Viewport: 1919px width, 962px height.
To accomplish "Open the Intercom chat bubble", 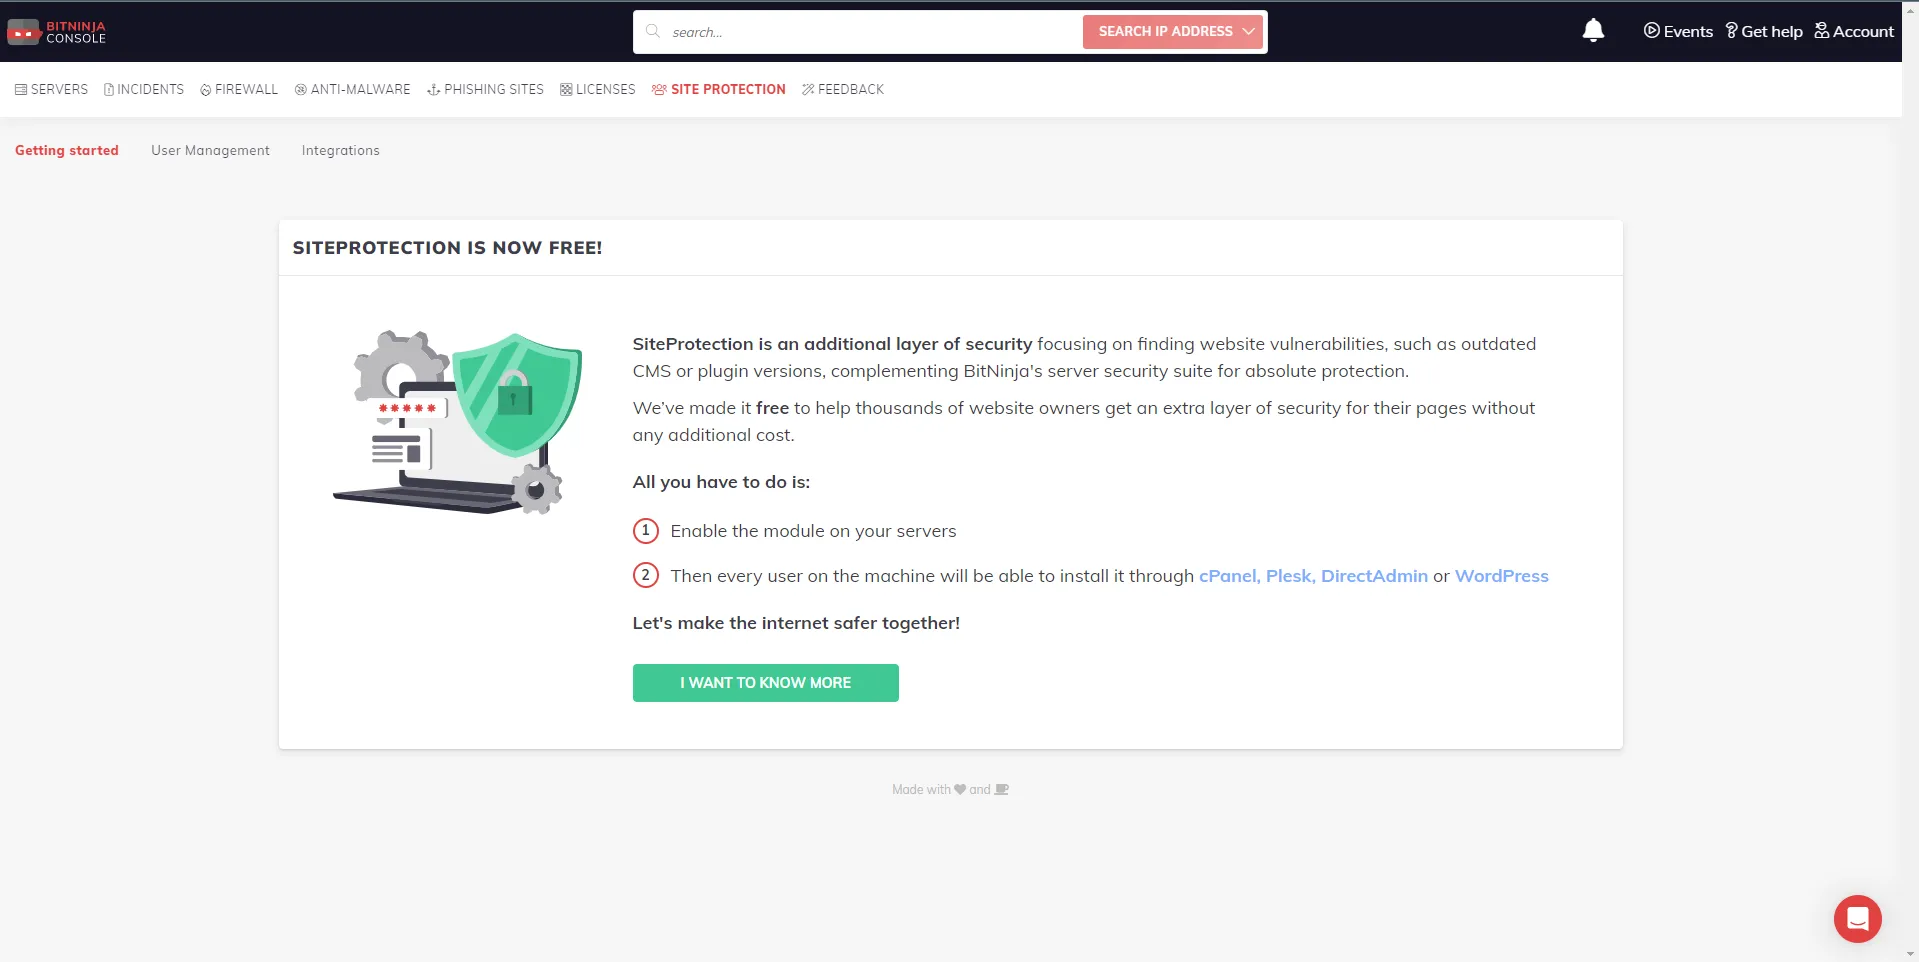I will (x=1857, y=918).
